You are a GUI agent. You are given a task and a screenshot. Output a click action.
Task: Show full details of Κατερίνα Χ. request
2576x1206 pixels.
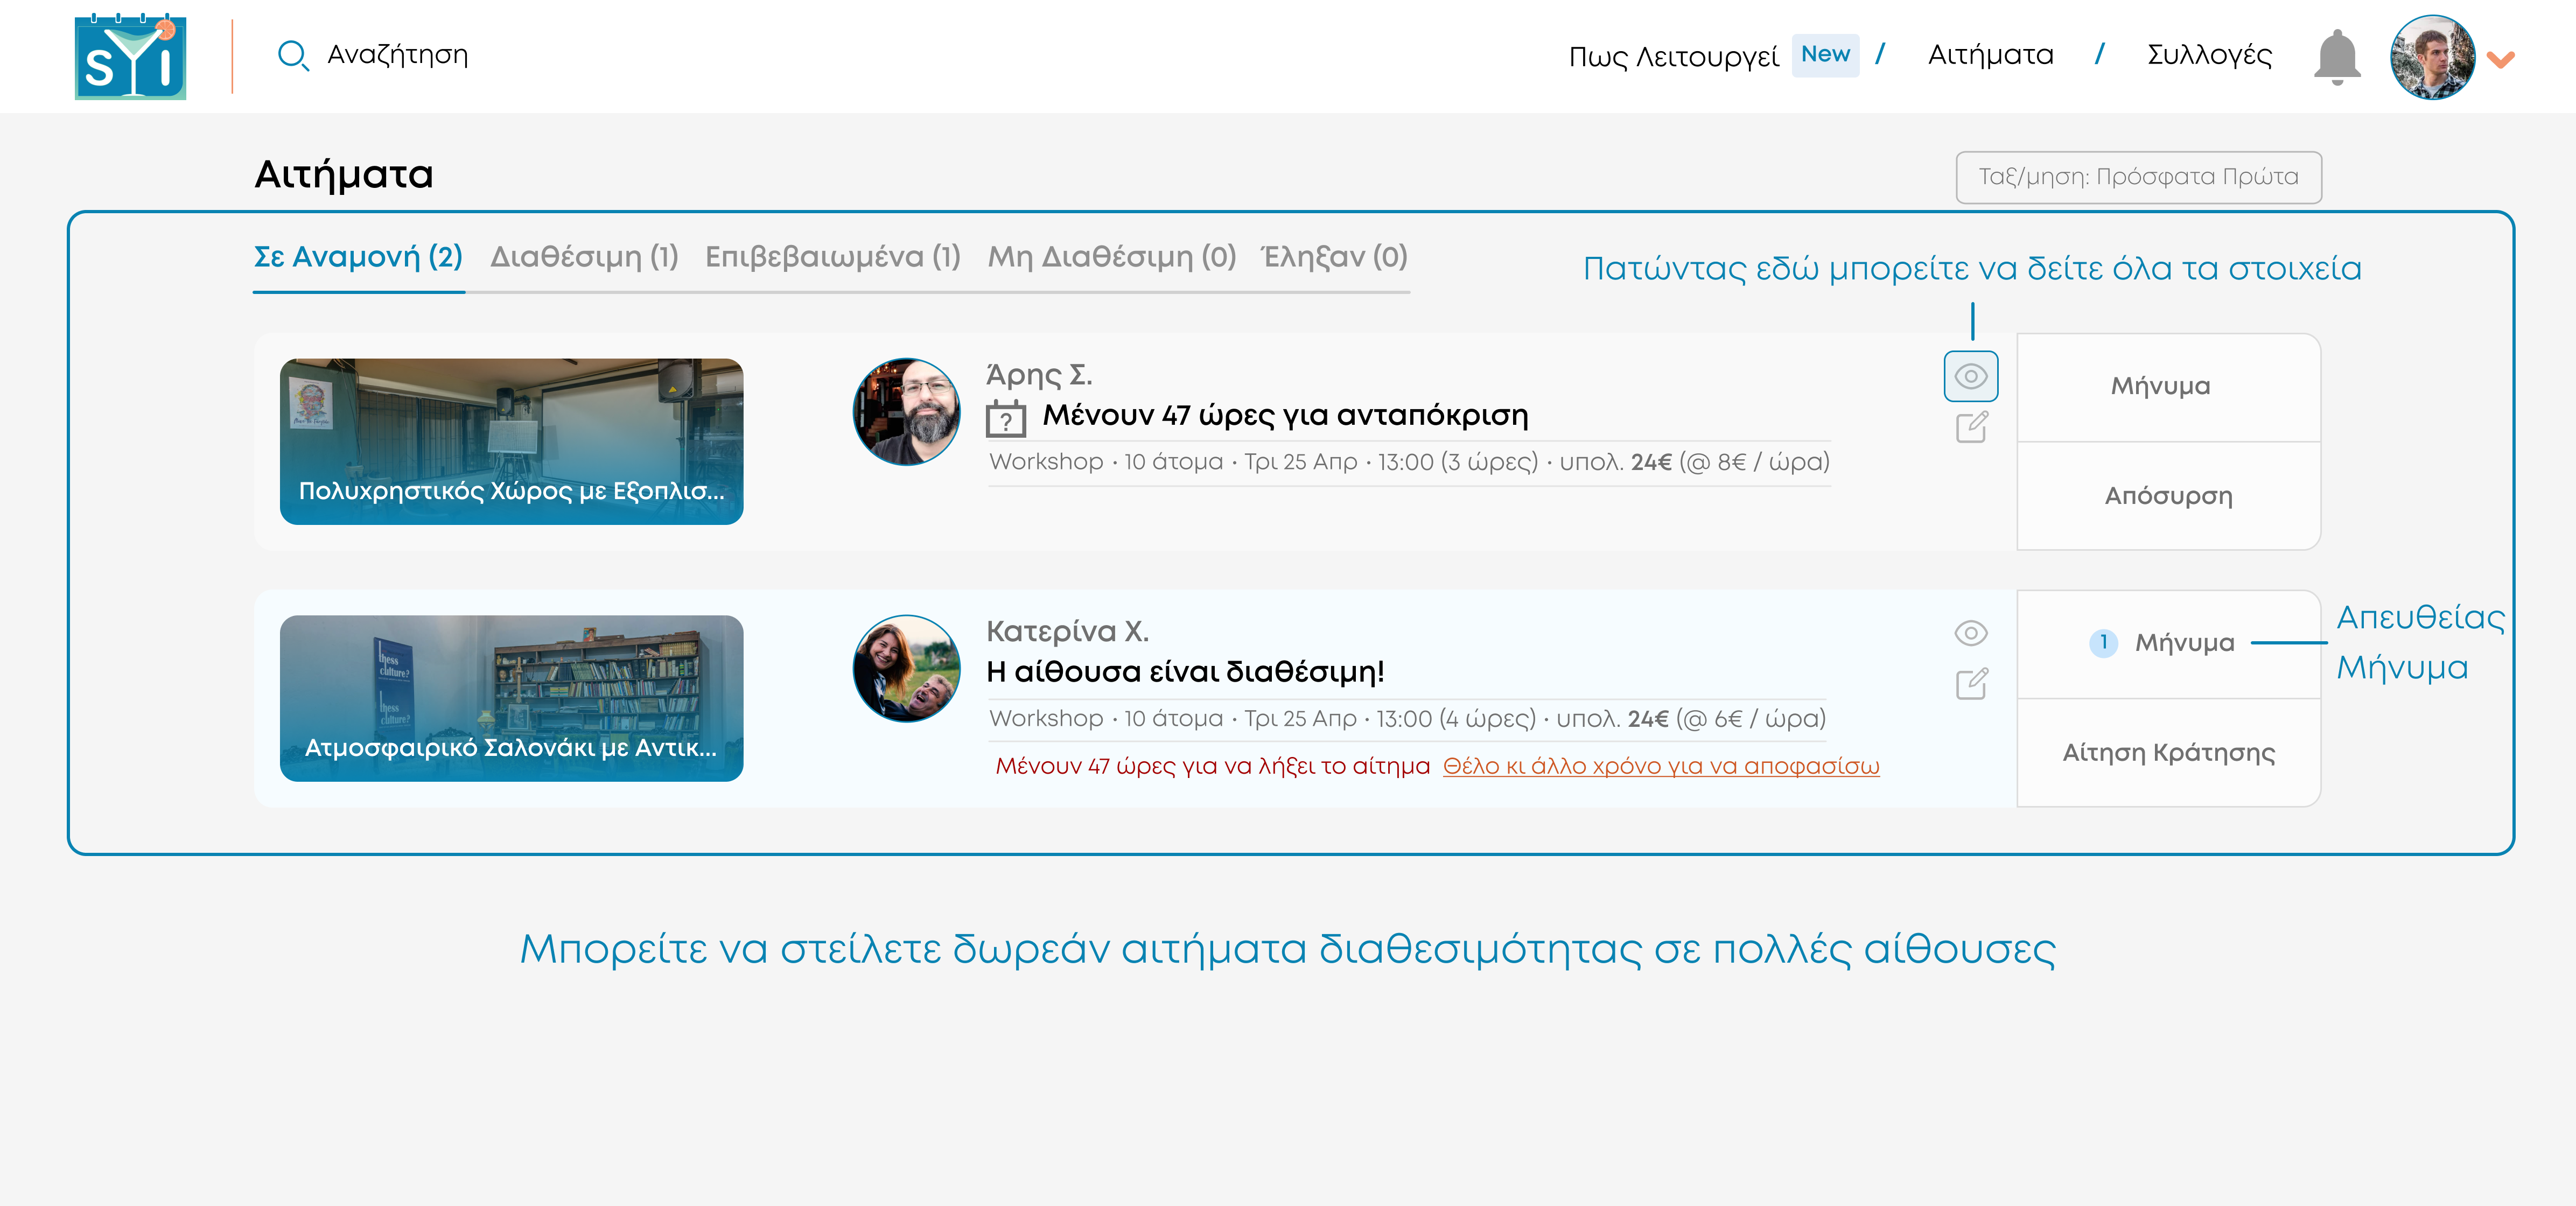[1970, 633]
